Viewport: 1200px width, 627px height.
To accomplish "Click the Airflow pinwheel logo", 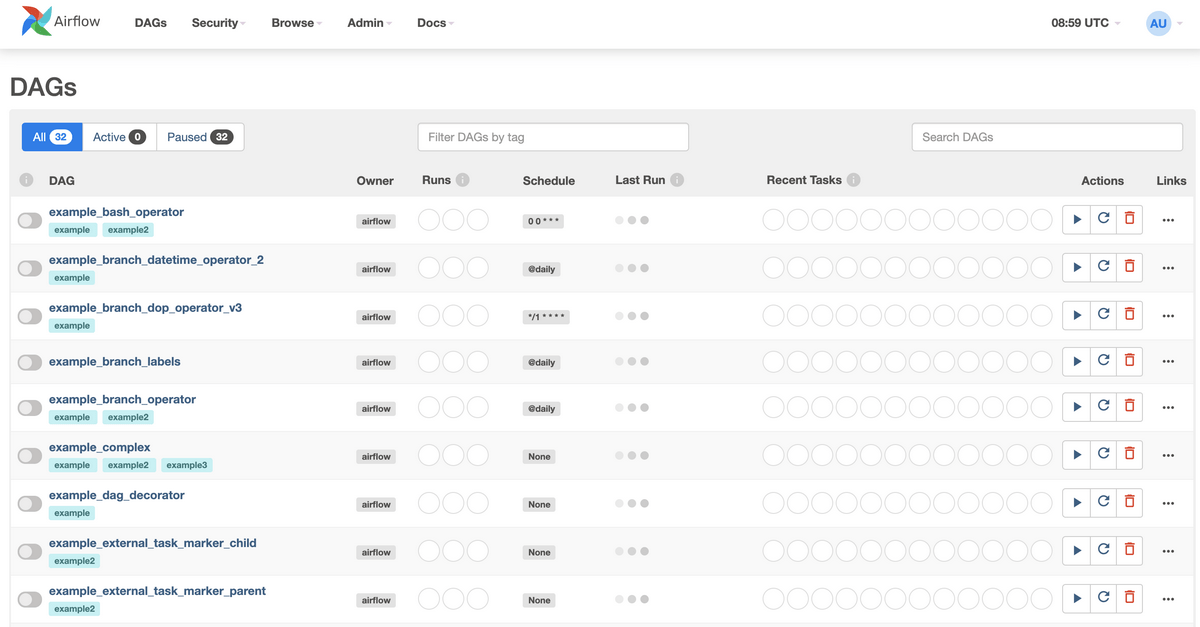I will coord(36,22).
